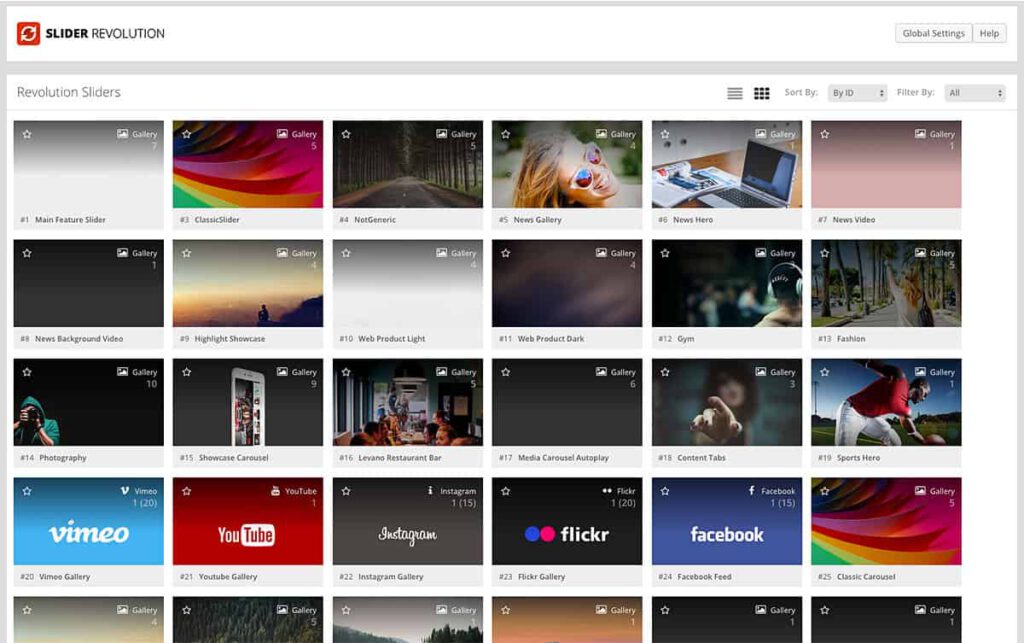Viewport: 1024px width, 643px height.
Task: Star the Sports Hero slider
Action: pos(825,371)
